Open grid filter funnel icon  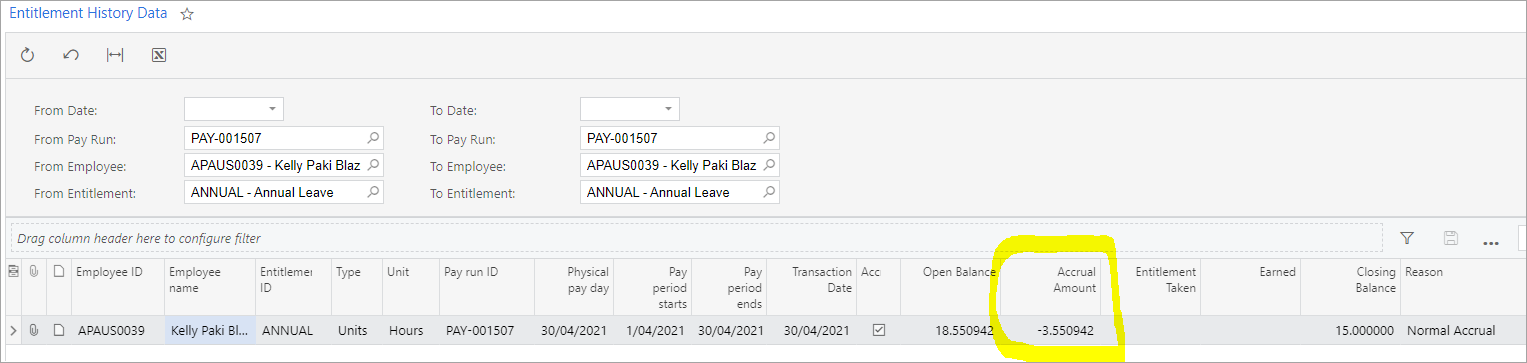point(1407,238)
